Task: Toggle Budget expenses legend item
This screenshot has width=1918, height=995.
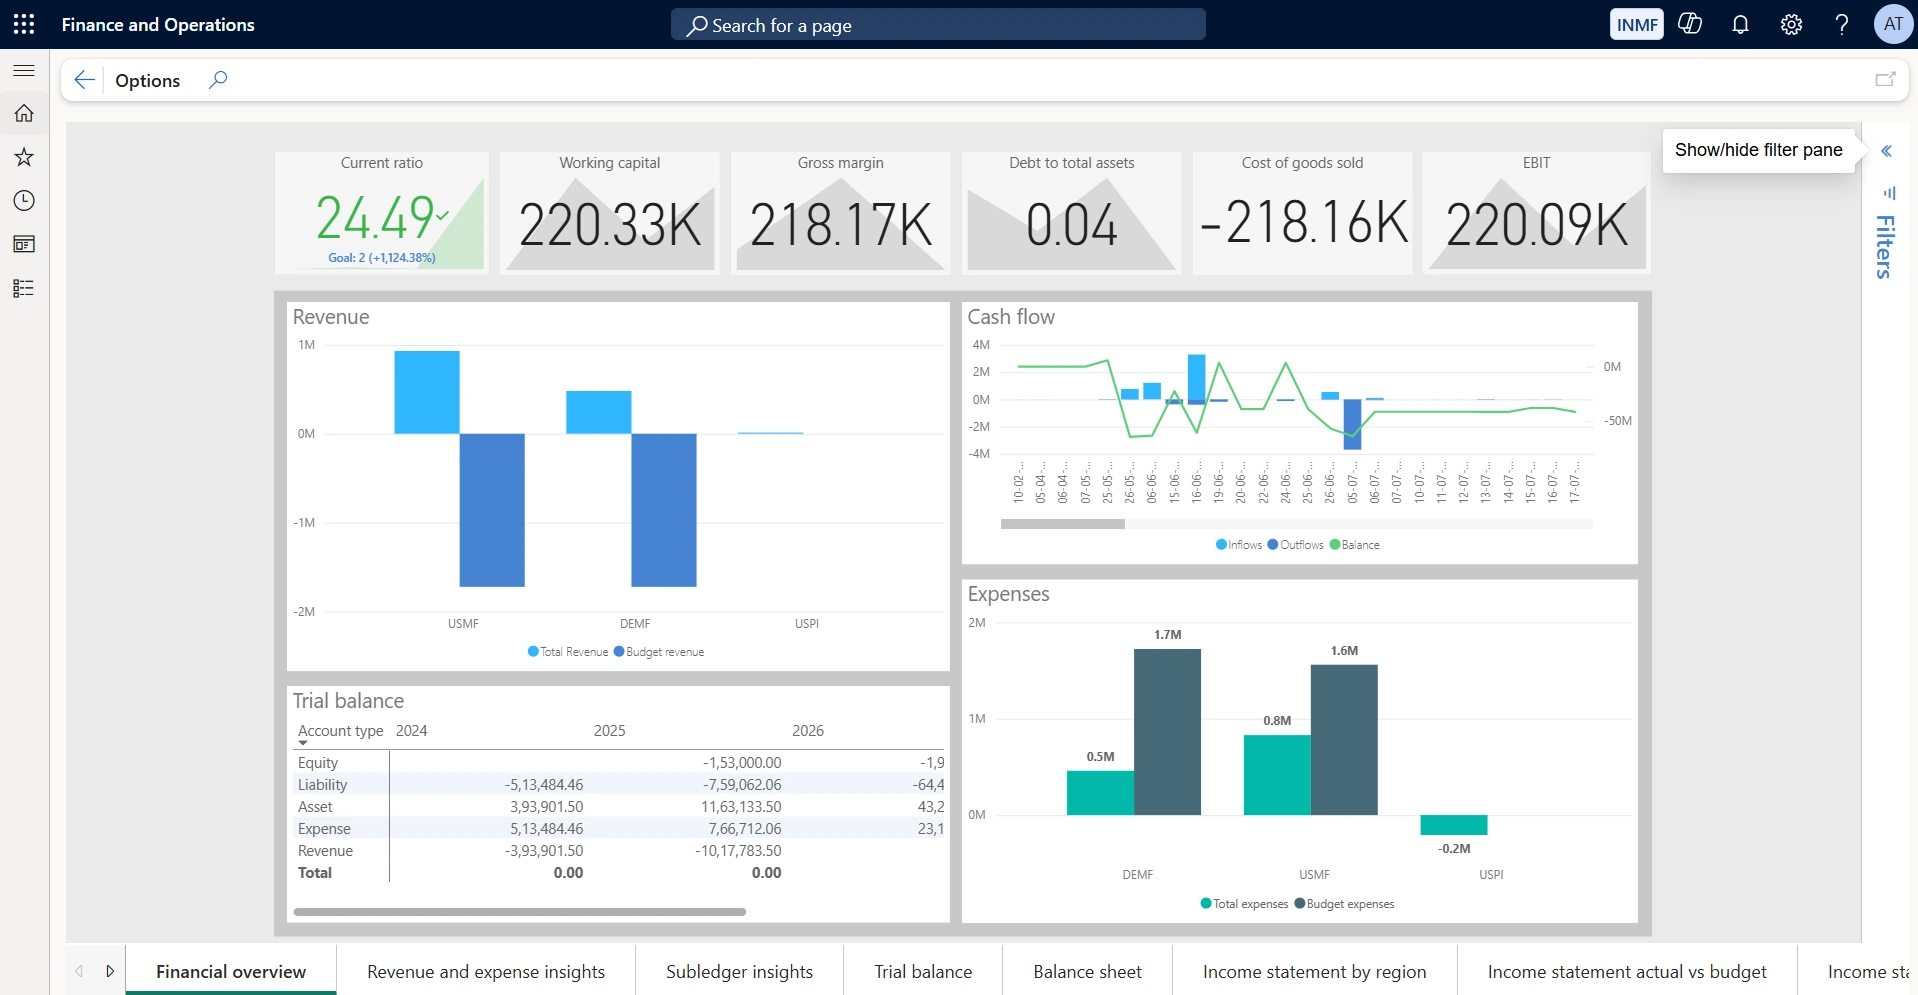Action: click(1344, 904)
